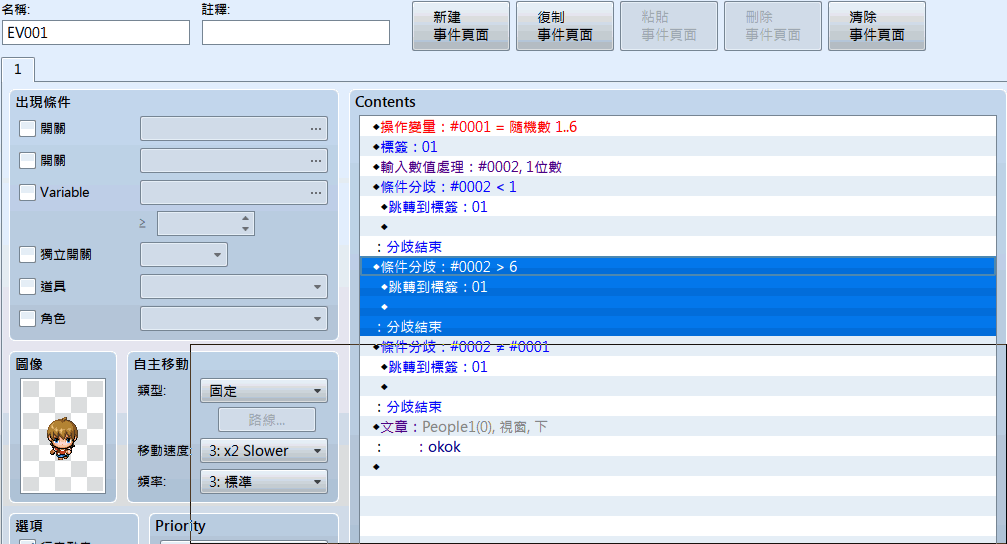The width and height of the screenshot is (1007, 544).
Task: Select 跳轉到標簽:01 under #0002 < 1
Action: [678, 207]
